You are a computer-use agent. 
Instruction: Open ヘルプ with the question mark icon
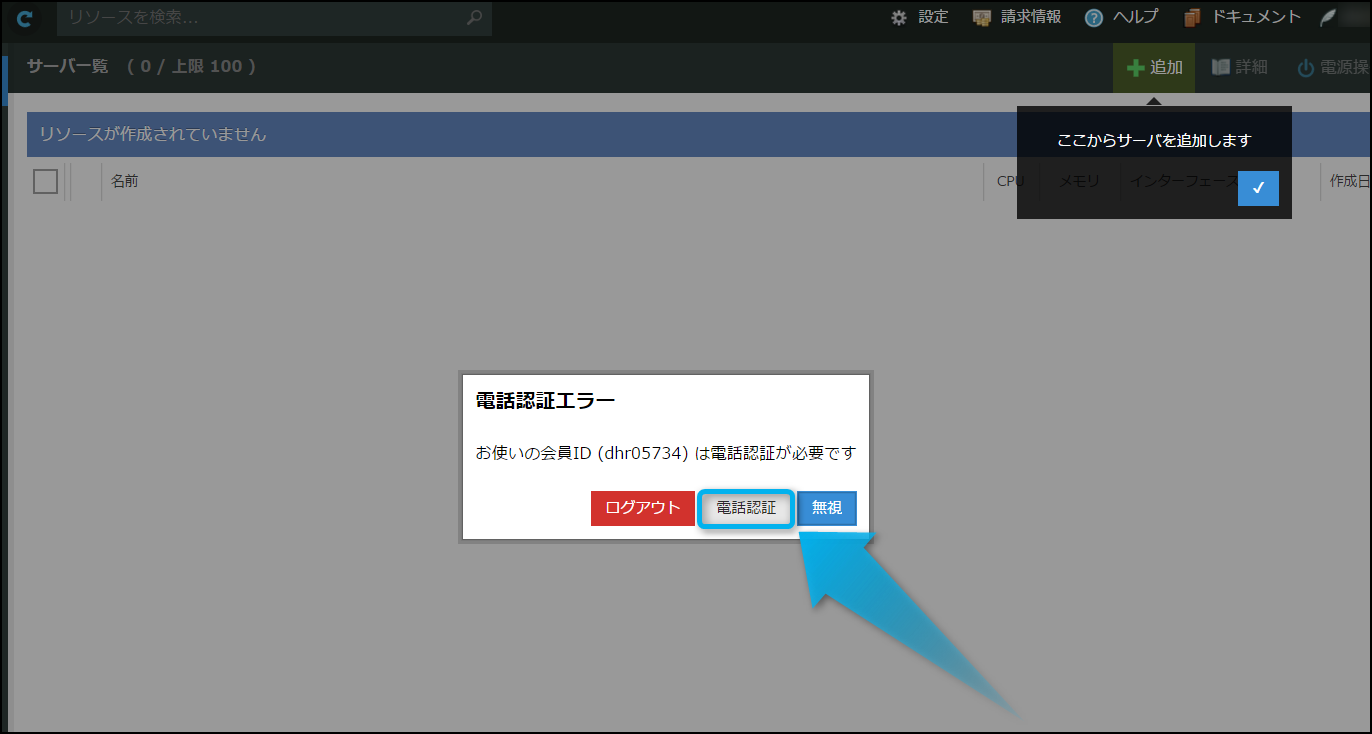(1121, 17)
